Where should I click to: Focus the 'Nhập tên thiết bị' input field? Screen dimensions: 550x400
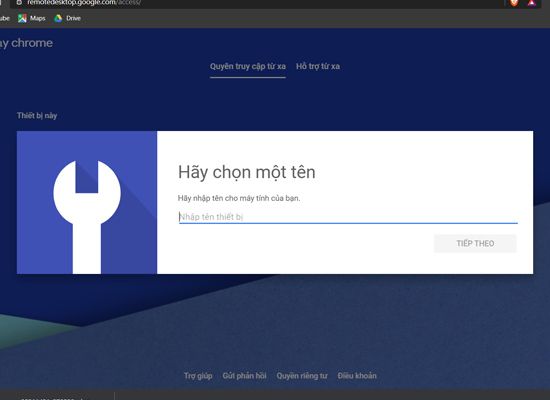pyautogui.click(x=348, y=217)
